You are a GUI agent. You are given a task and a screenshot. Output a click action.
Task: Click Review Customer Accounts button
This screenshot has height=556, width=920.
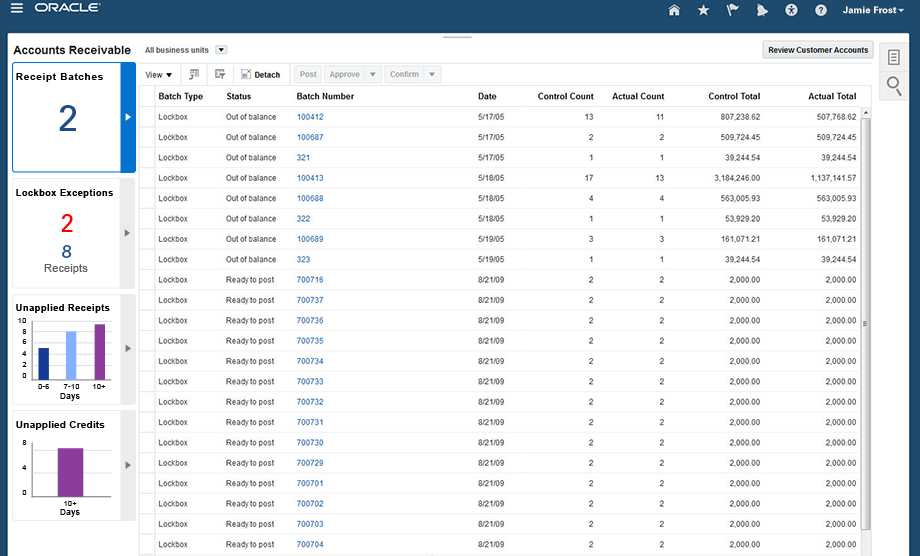[818, 50]
